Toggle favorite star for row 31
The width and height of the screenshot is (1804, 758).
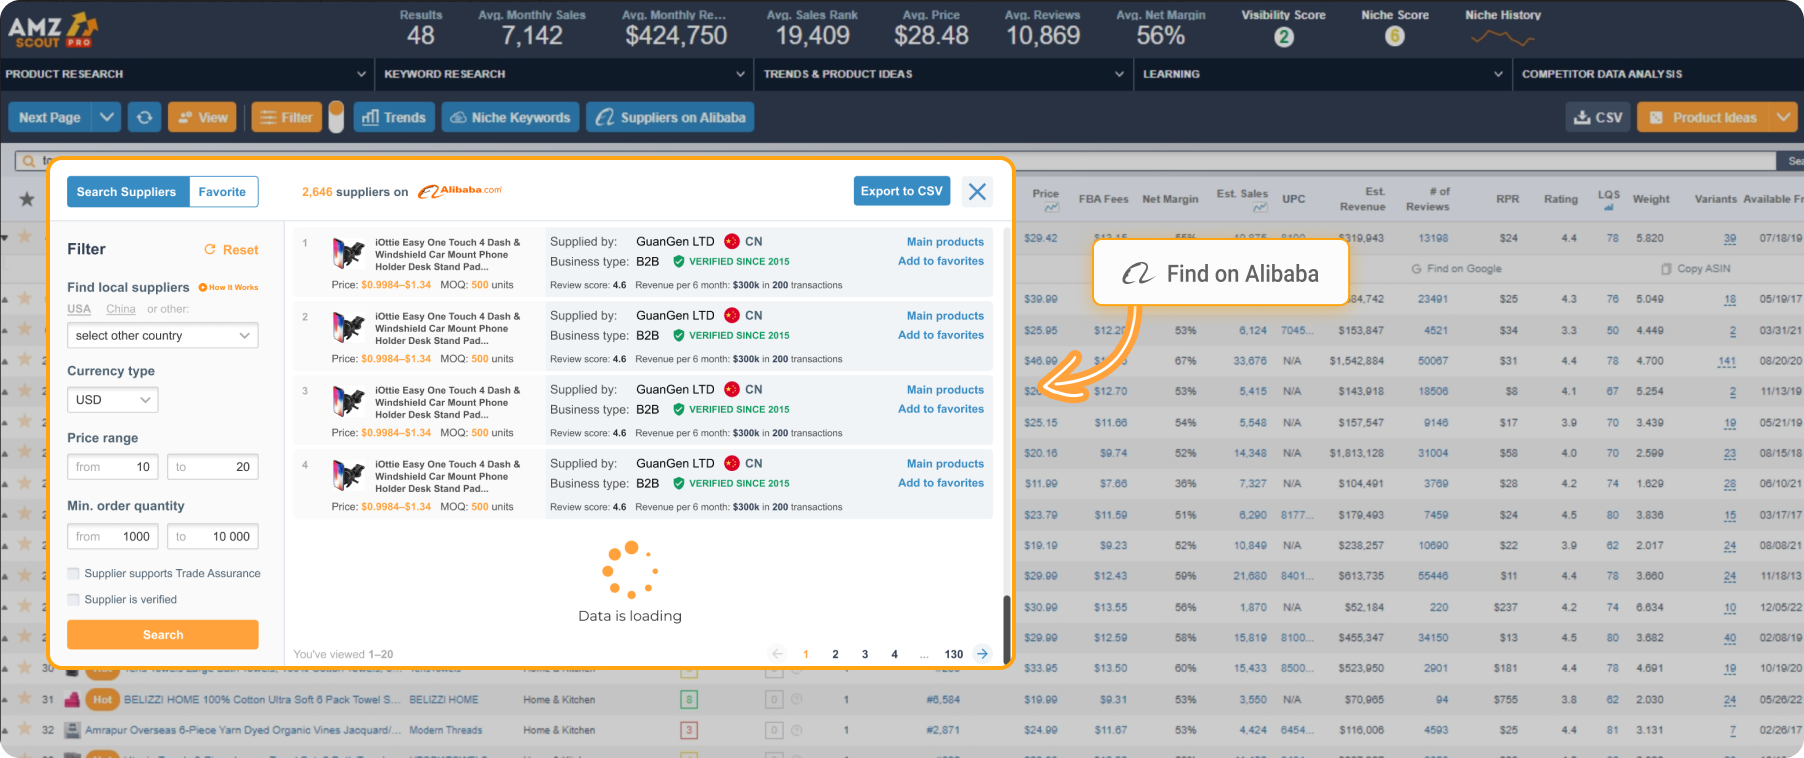[24, 699]
